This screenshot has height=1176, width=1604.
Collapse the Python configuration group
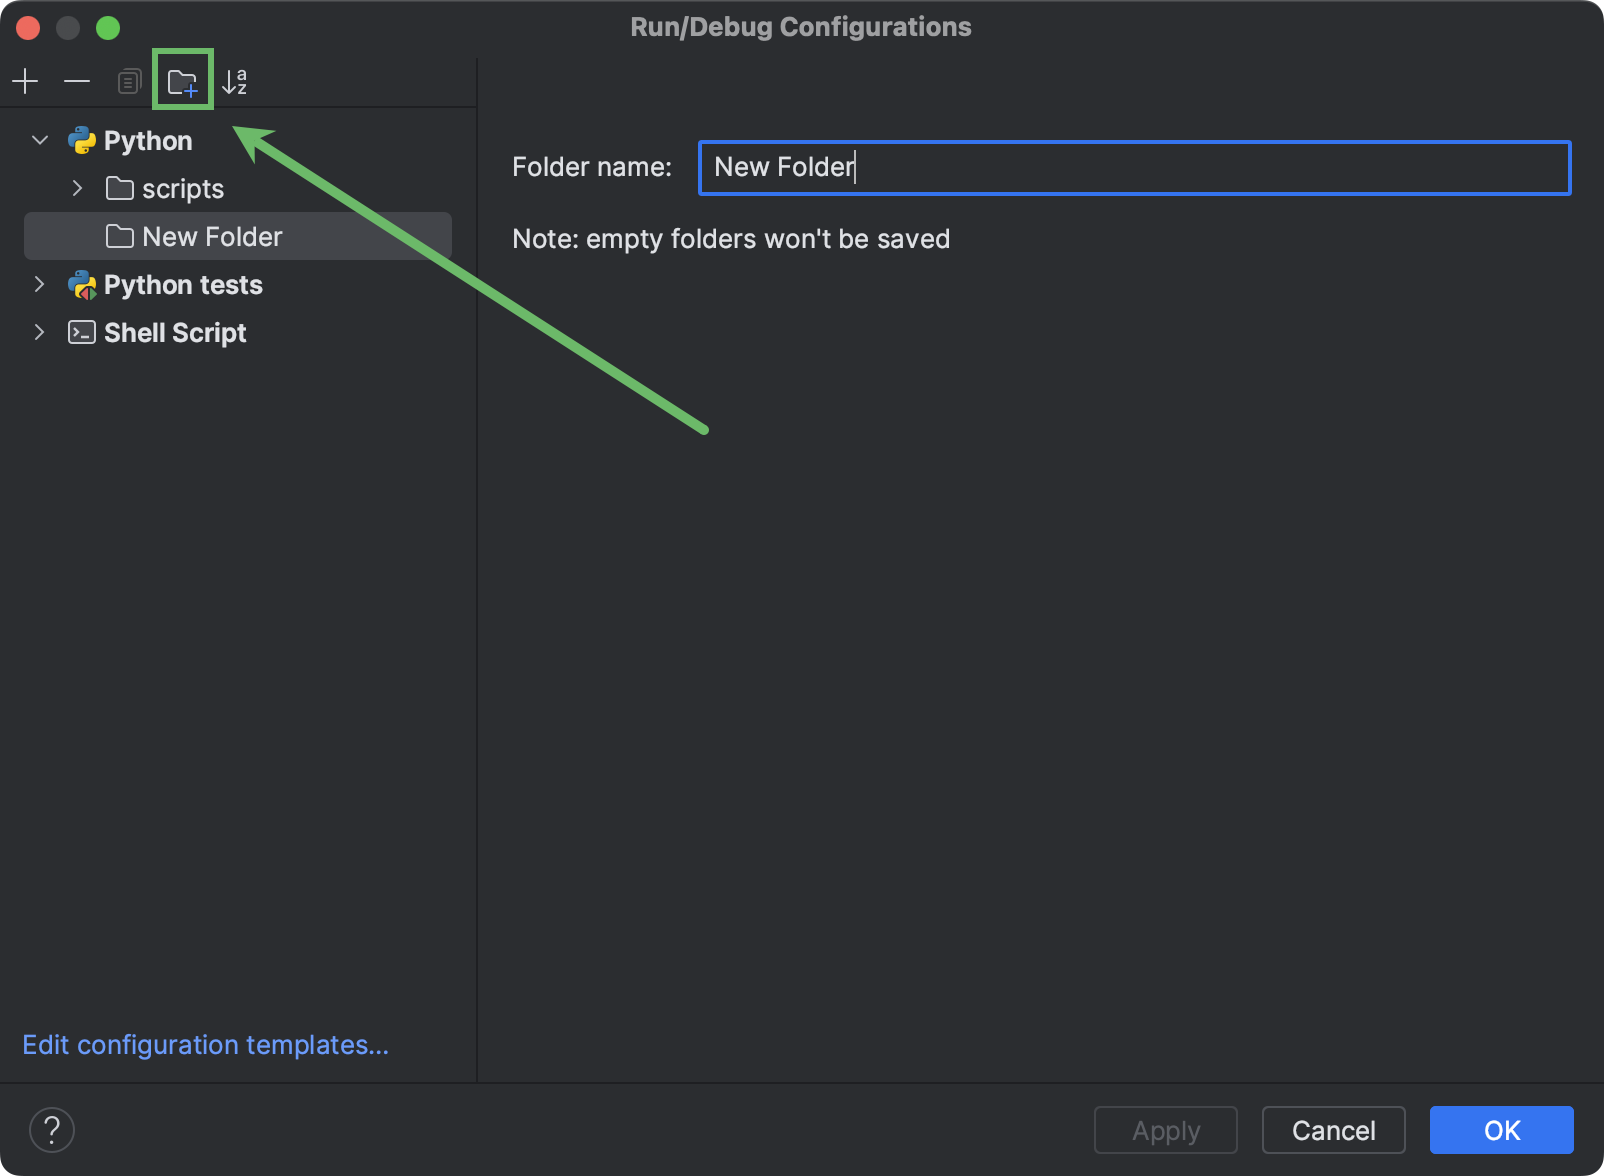39,140
